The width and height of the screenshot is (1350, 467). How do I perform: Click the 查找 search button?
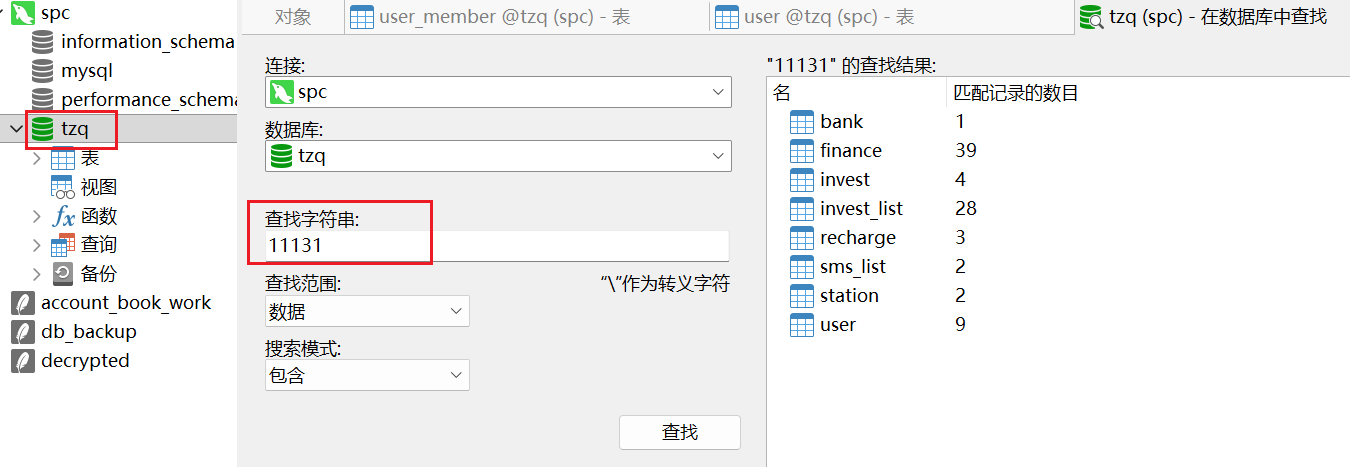[x=679, y=432]
